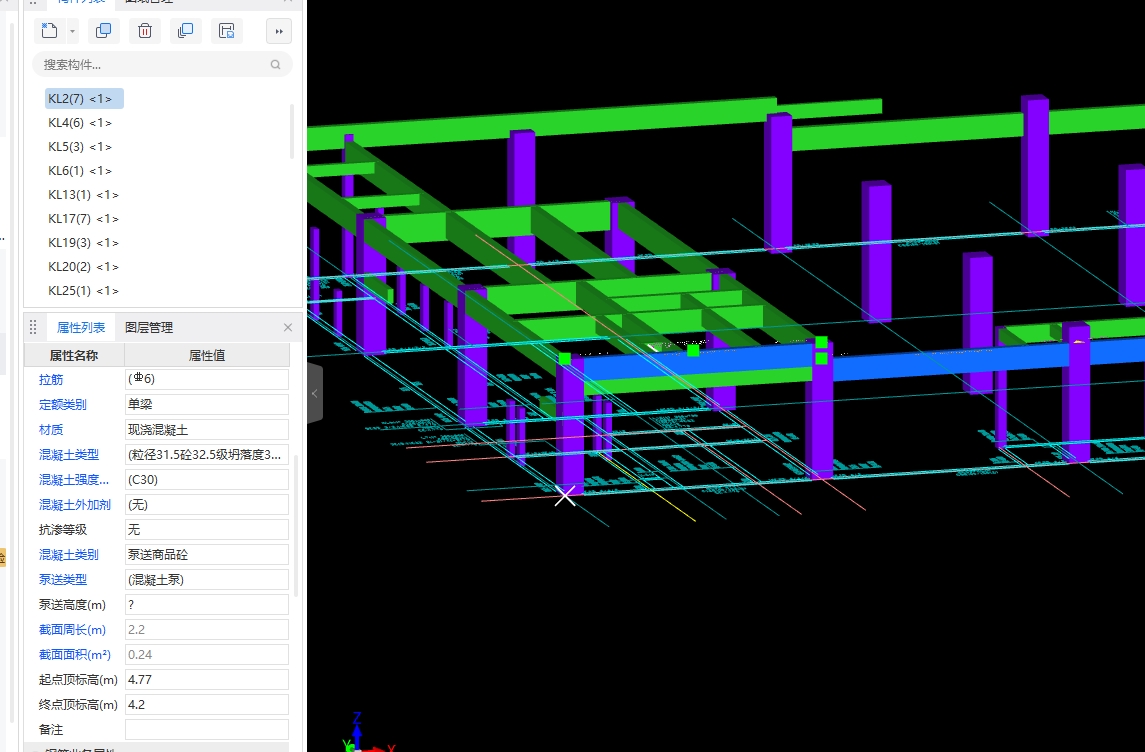
Task: Click the copy component icon
Action: click(x=104, y=31)
